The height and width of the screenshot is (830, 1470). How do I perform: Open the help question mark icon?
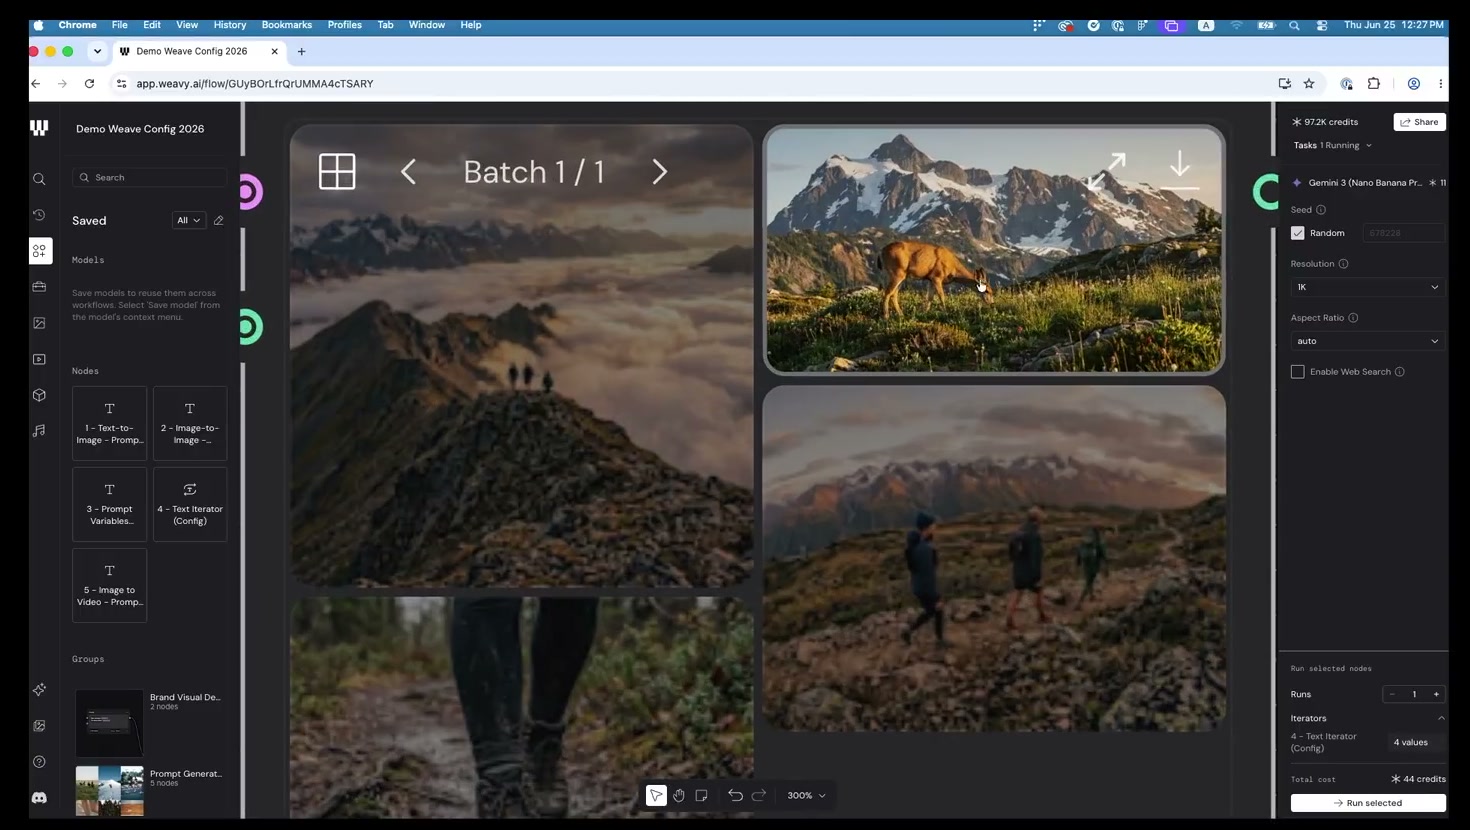tap(39, 762)
